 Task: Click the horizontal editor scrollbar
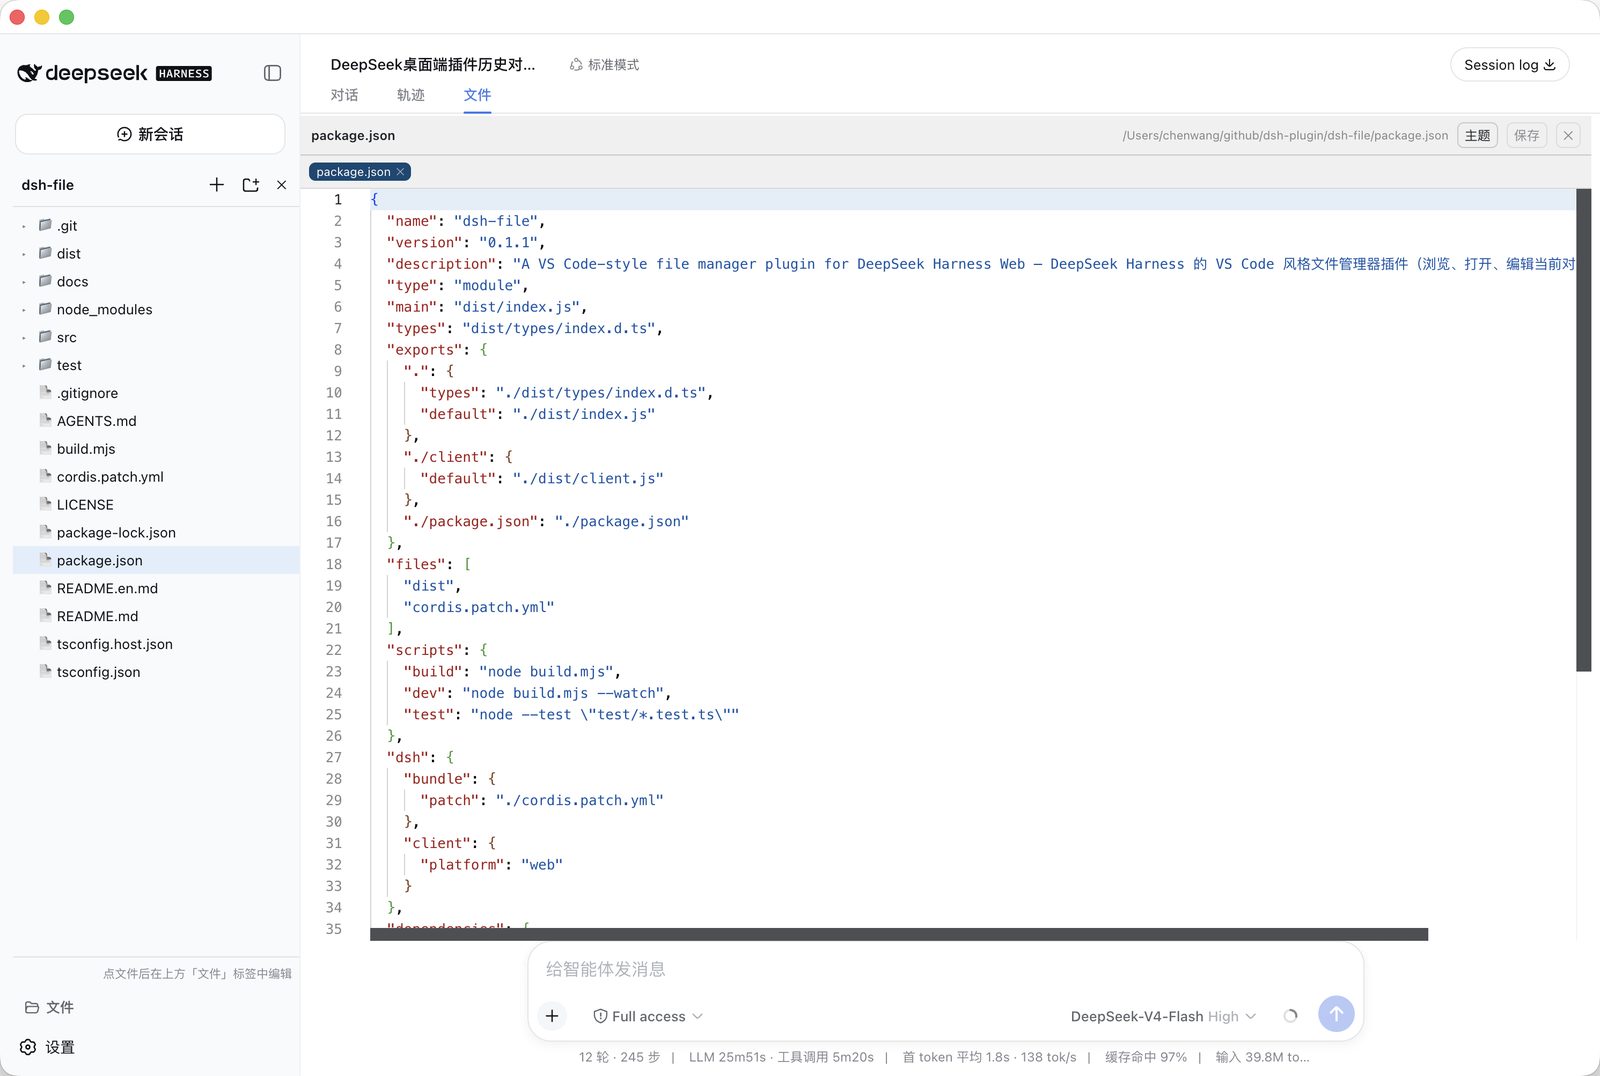(899, 934)
